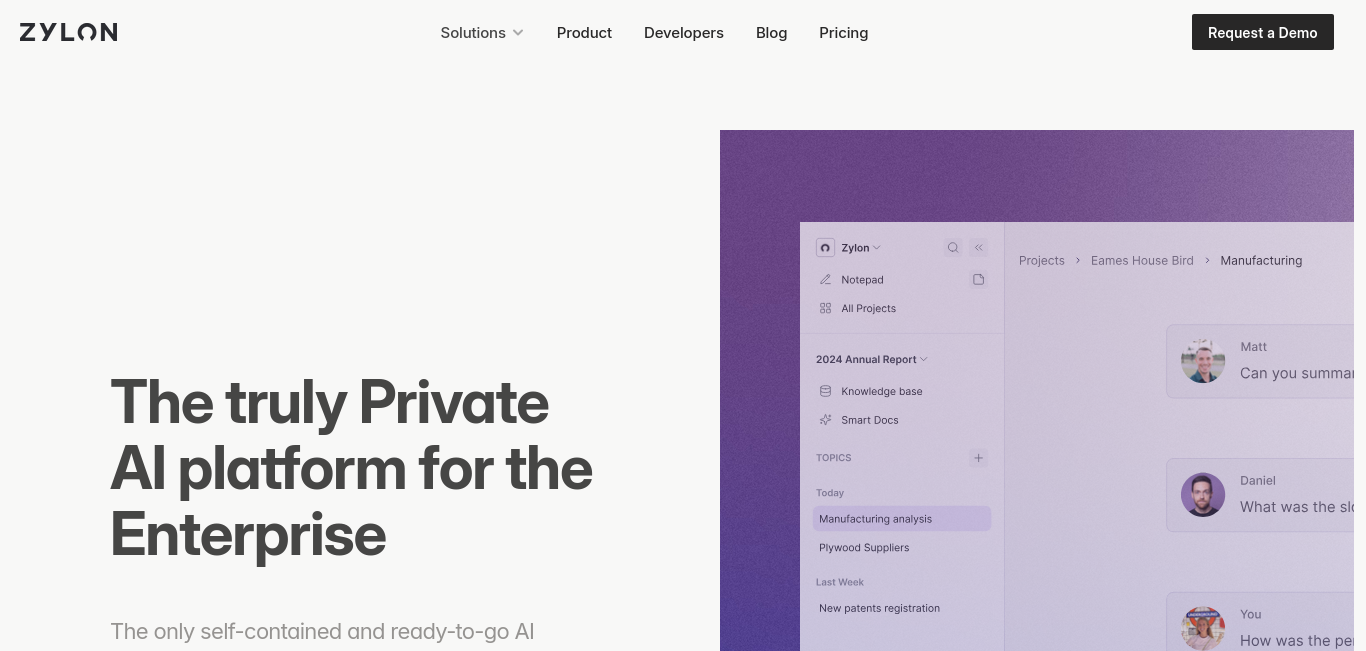Select the Manufacturing analysis topic
This screenshot has height=651, width=1366.
[x=902, y=519]
